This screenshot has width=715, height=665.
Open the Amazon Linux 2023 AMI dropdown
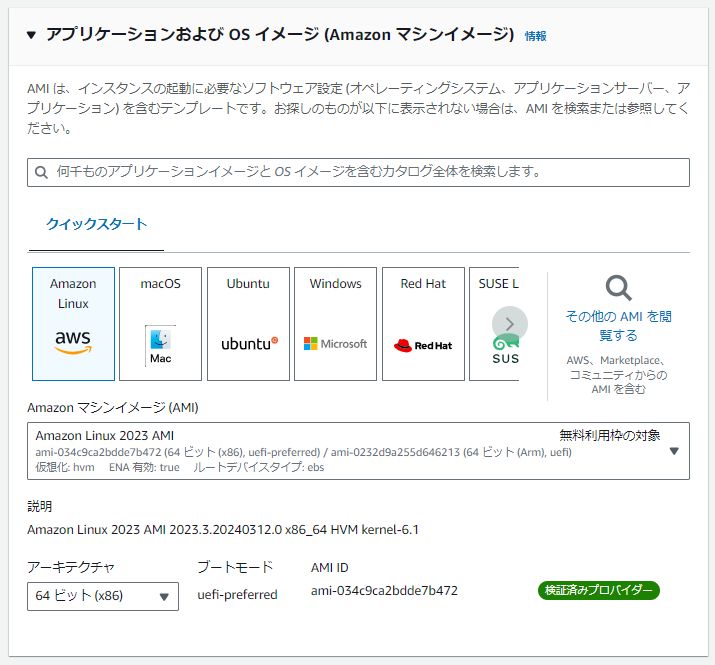[x=358, y=451]
